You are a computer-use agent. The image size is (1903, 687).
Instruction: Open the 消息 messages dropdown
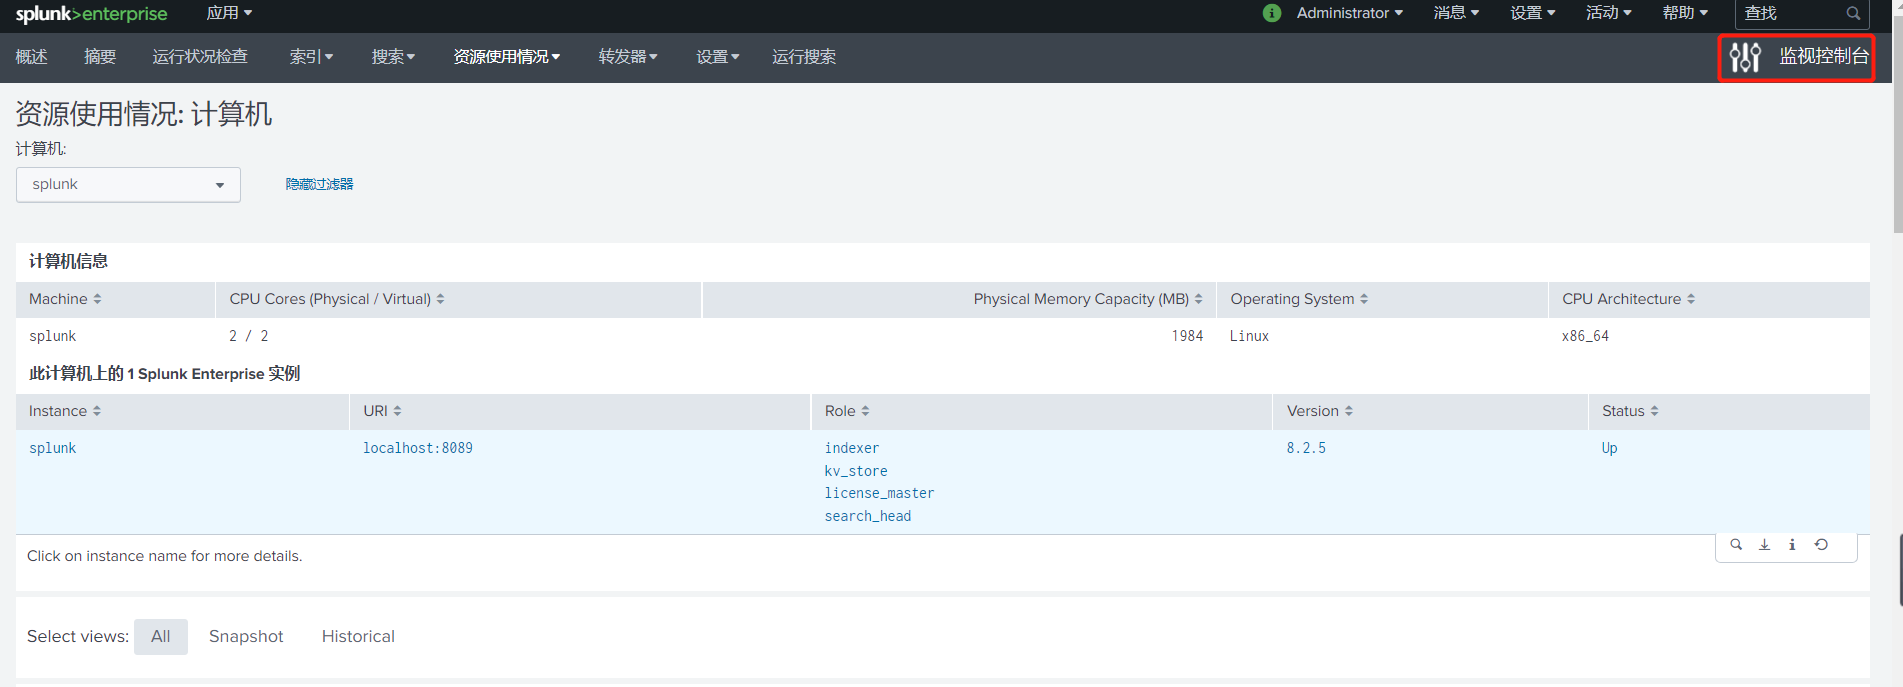pos(1456,13)
